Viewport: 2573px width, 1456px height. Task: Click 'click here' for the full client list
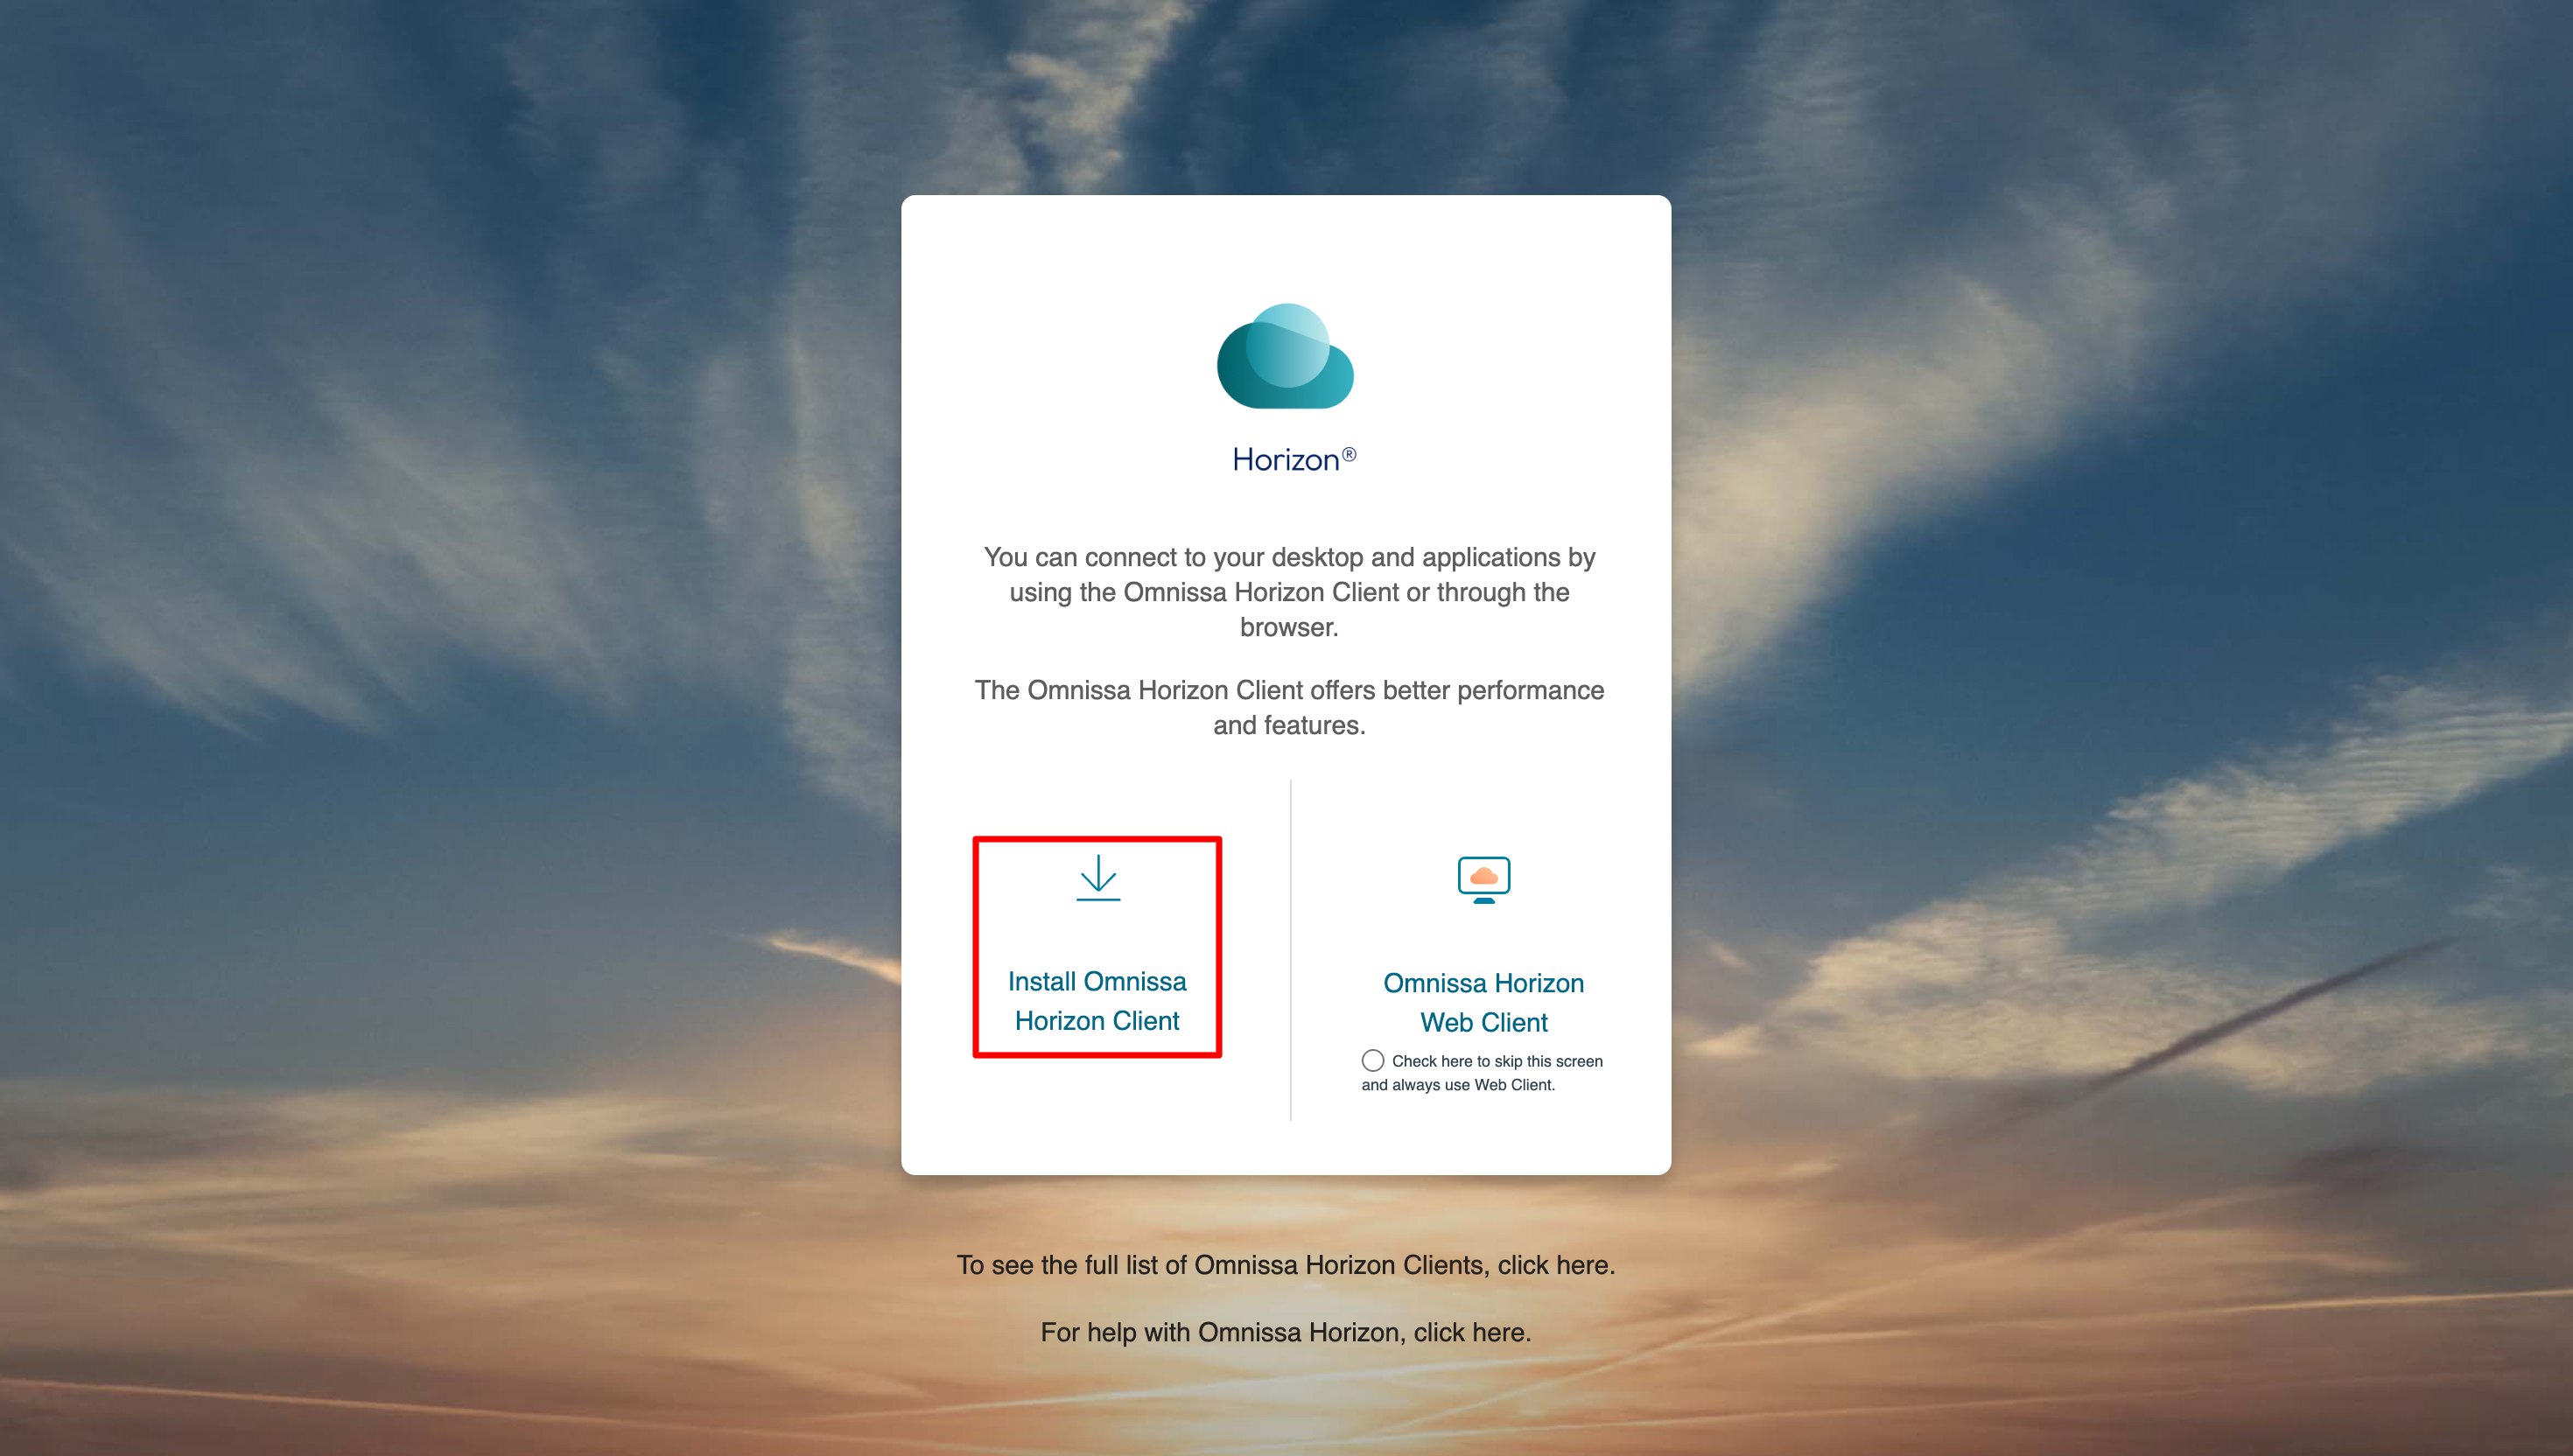tap(1553, 1265)
